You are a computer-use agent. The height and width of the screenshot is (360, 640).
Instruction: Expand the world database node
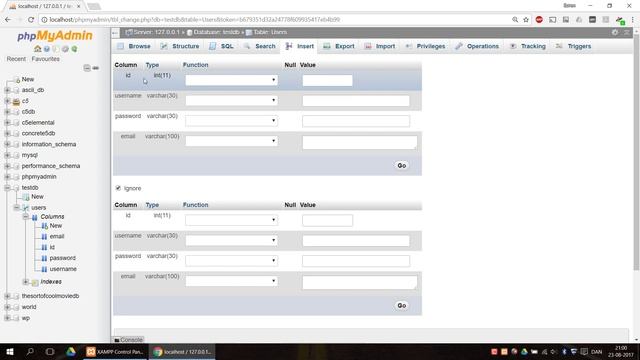pos(7,307)
